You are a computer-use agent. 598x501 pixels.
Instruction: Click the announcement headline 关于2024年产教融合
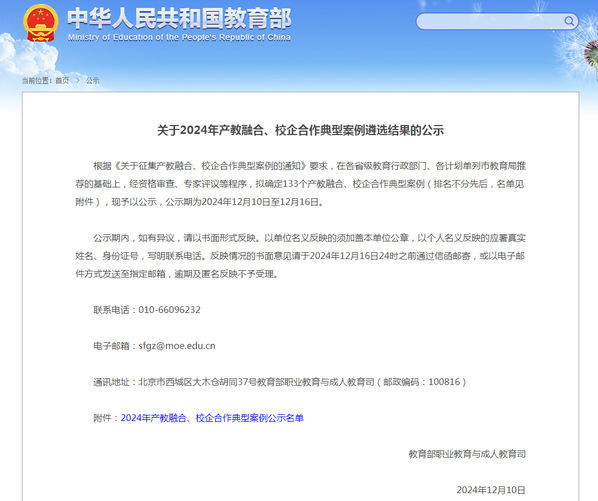coord(301,130)
